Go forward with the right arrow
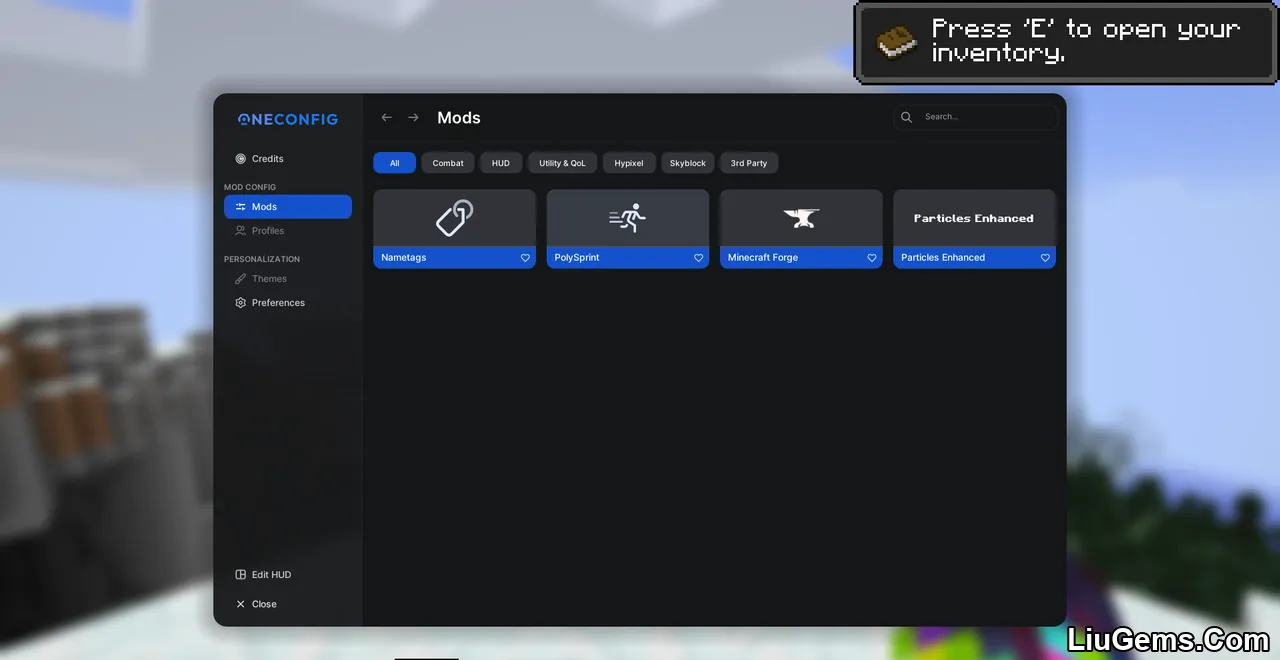 click(413, 118)
